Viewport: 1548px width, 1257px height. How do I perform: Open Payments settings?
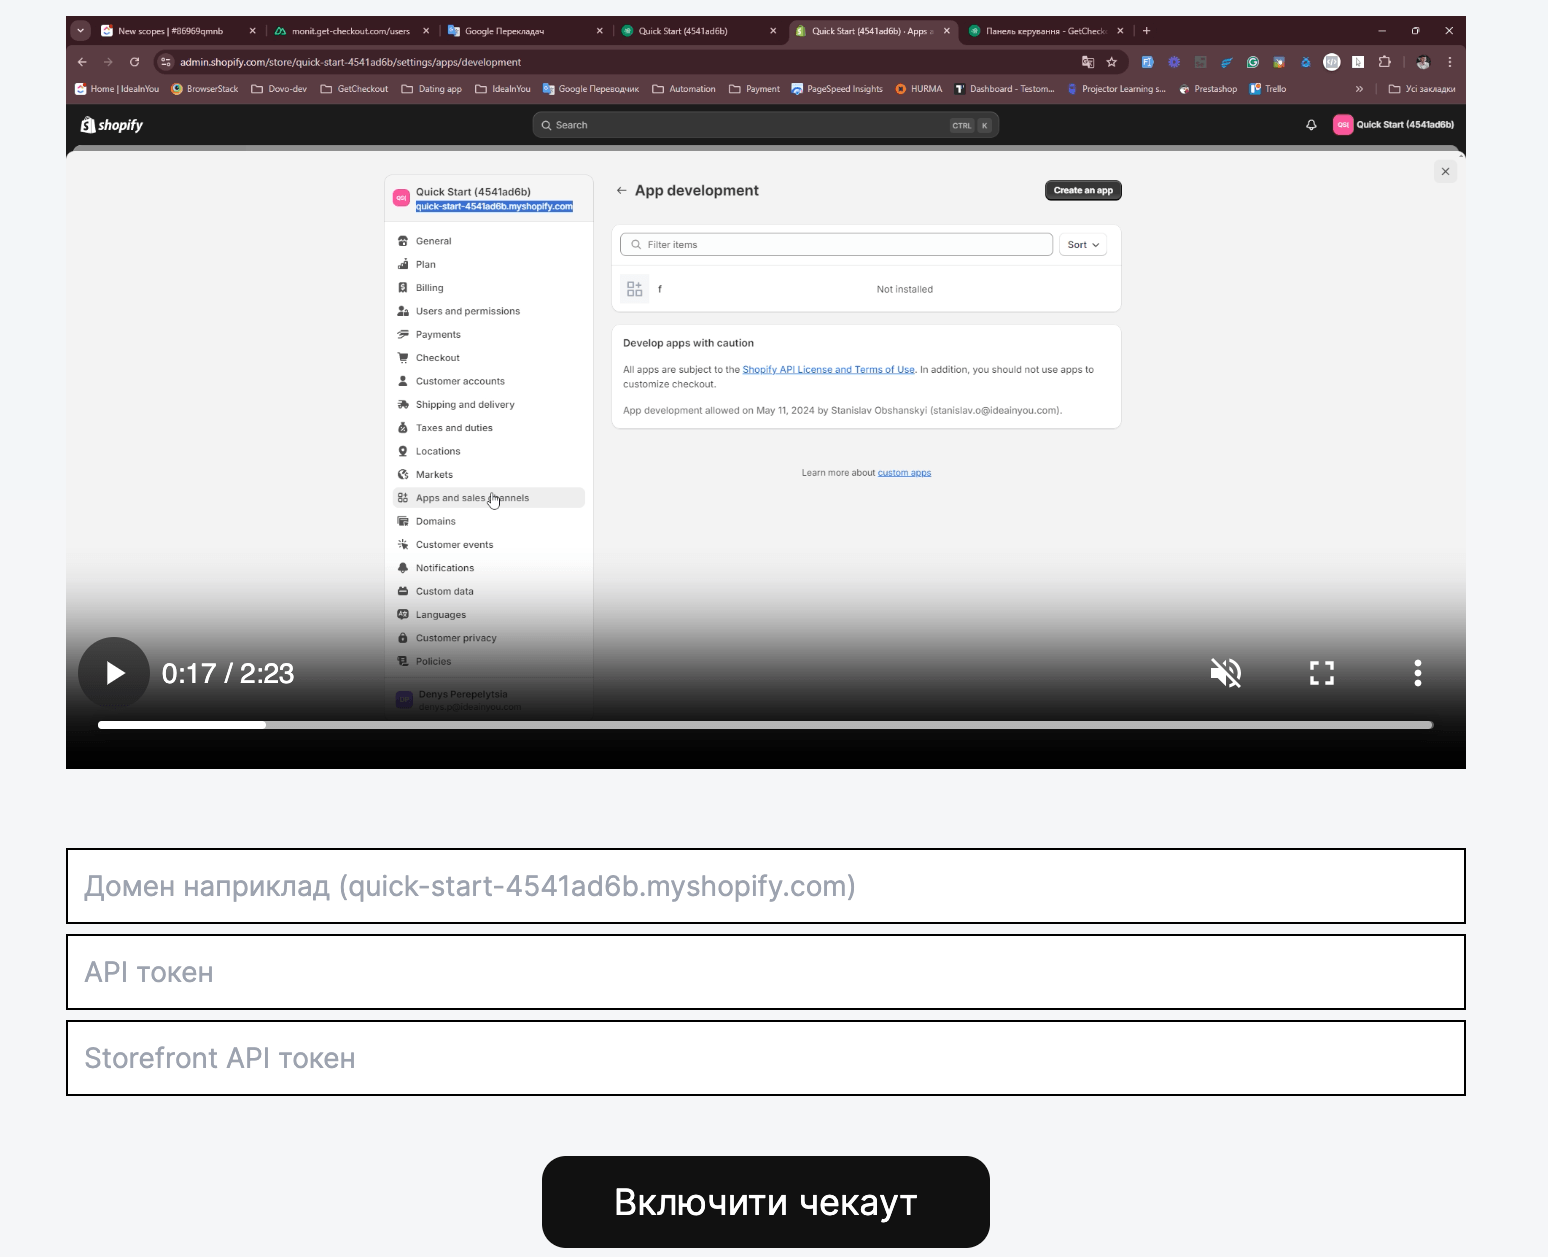pos(489,334)
